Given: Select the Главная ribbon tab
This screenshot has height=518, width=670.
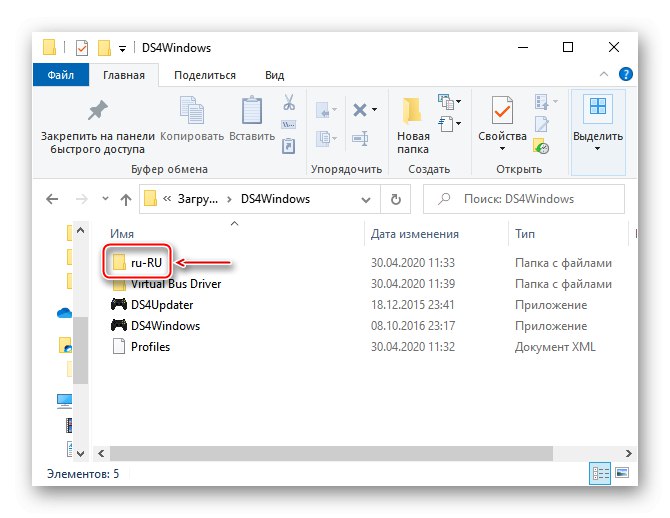Looking at the screenshot, I should pyautogui.click(x=124, y=75).
